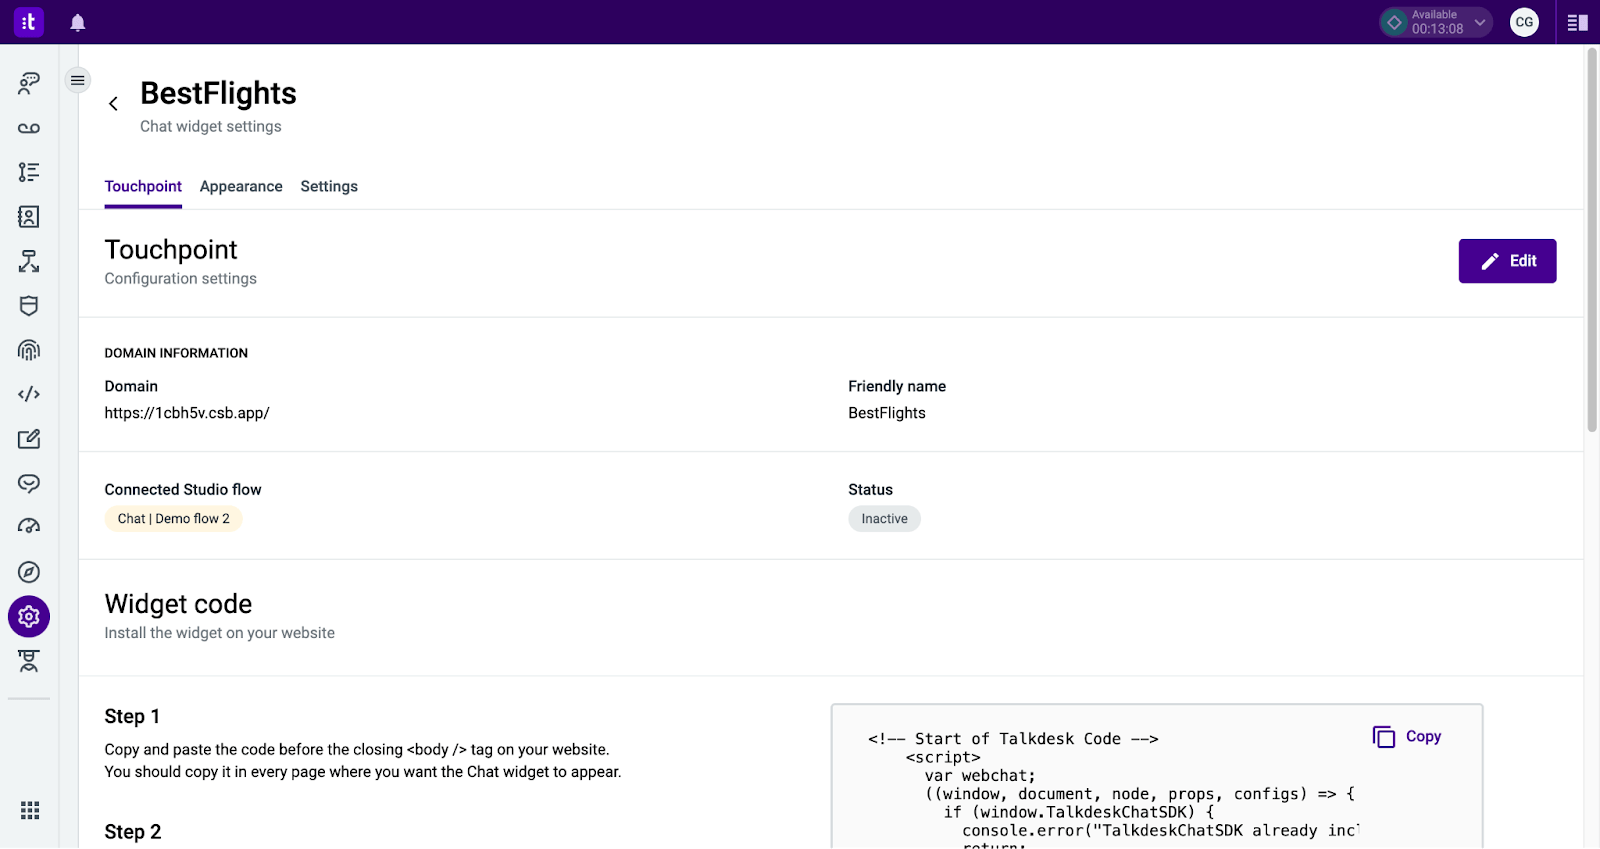
Task: Open the chat bubble feedback icon
Action: tap(29, 483)
